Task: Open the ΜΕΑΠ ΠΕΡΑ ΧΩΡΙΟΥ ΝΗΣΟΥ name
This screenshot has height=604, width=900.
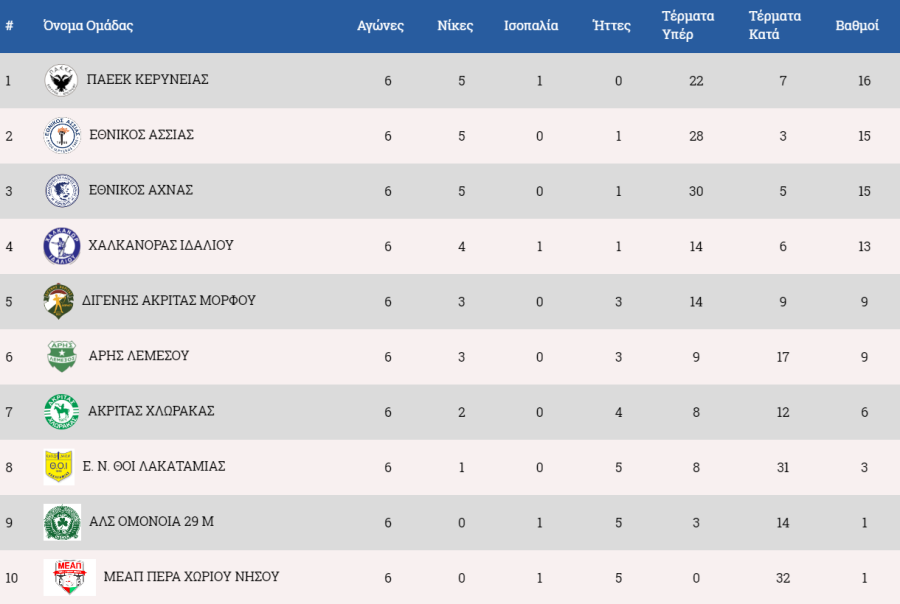Action: (x=191, y=576)
